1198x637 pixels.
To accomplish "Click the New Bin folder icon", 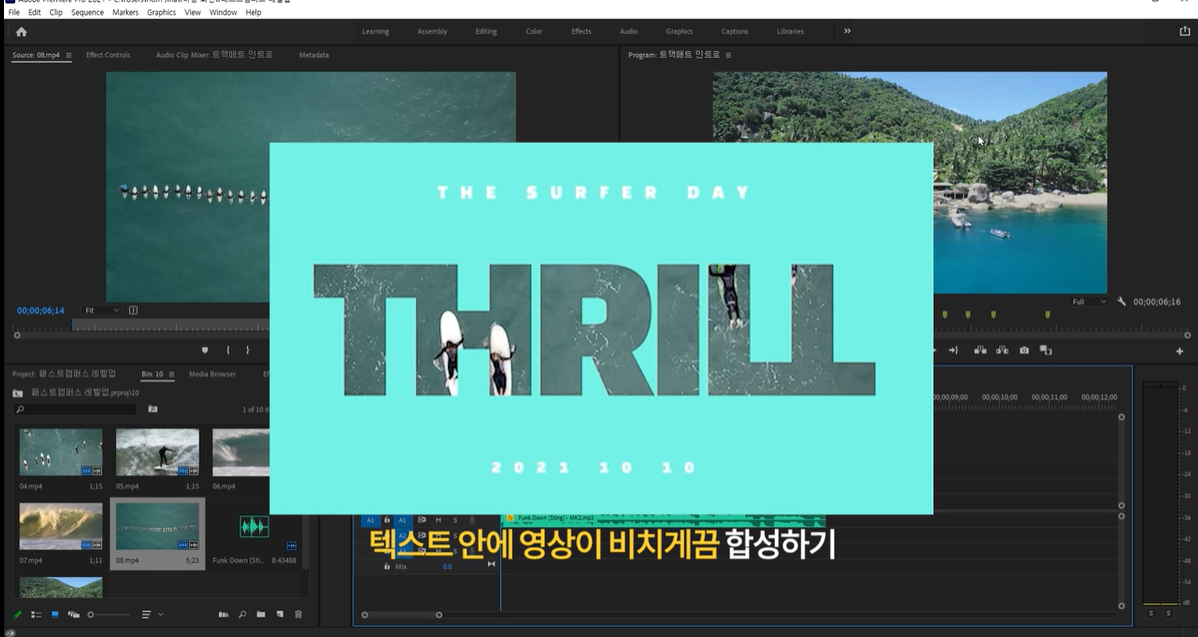I will click(x=261, y=615).
